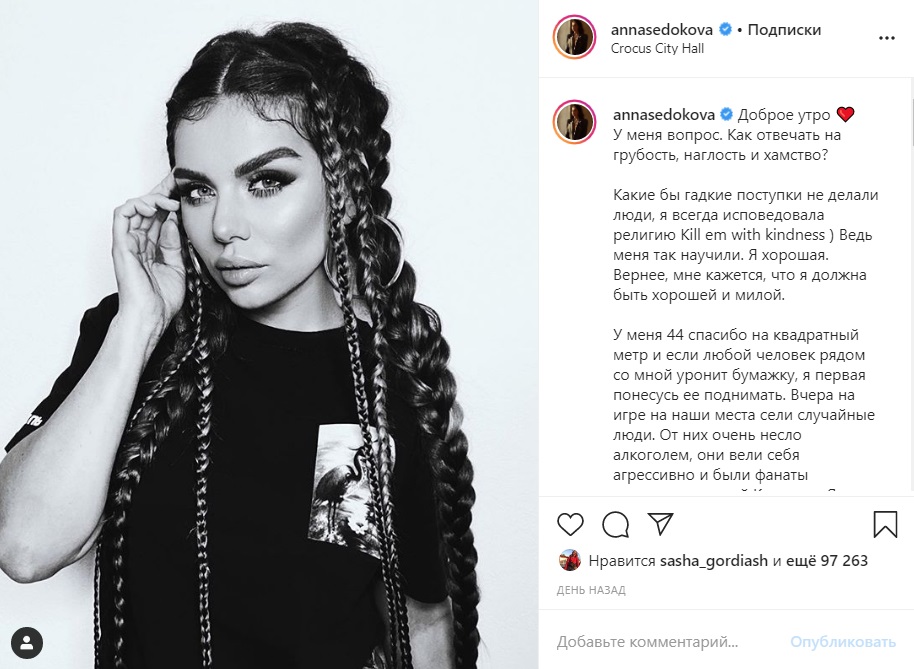Viewport: 914px width, 669px height.
Task: Open the Crocus City Hall location link
Action: coord(657,48)
